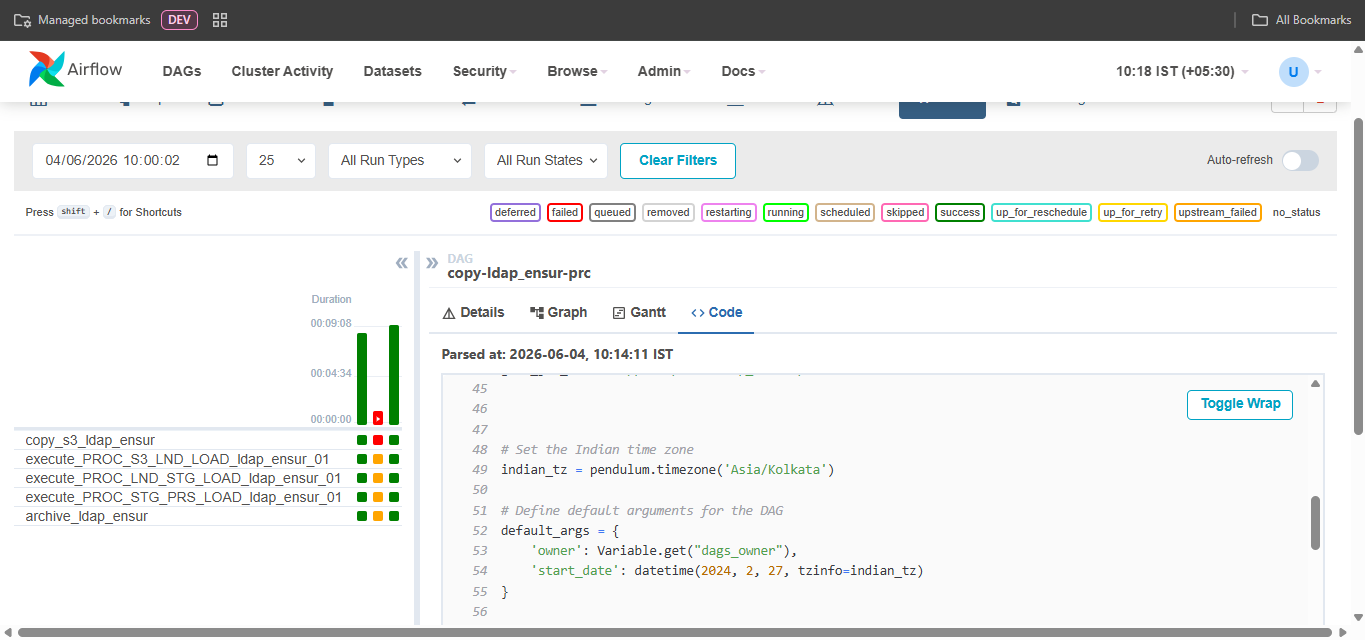Expand the Docs menu
The height and width of the screenshot is (640, 1365).
[x=743, y=72]
